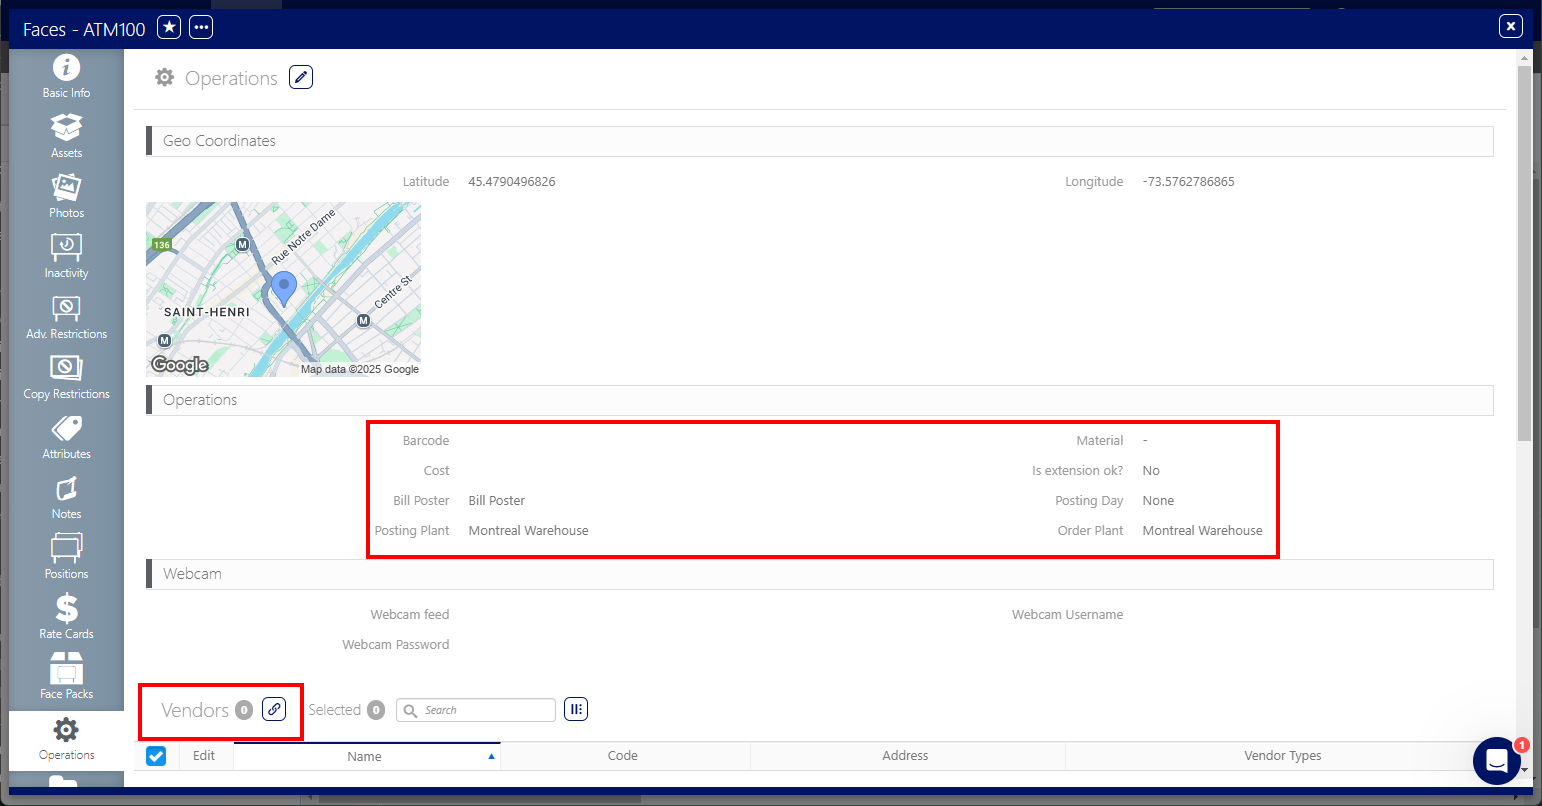Favorite this face with the star icon
The height and width of the screenshot is (806, 1542).
(169, 28)
